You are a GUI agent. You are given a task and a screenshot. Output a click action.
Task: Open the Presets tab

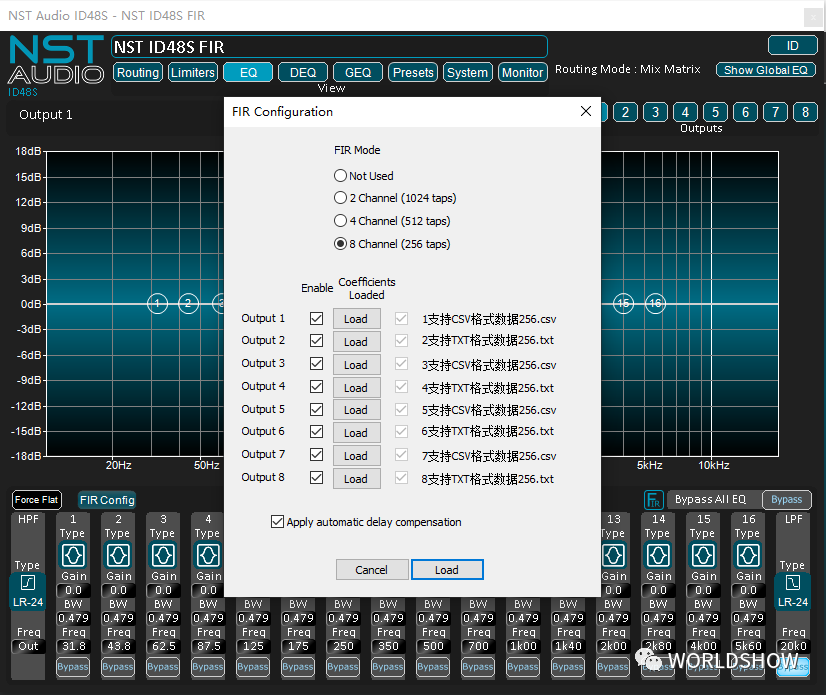coord(413,72)
